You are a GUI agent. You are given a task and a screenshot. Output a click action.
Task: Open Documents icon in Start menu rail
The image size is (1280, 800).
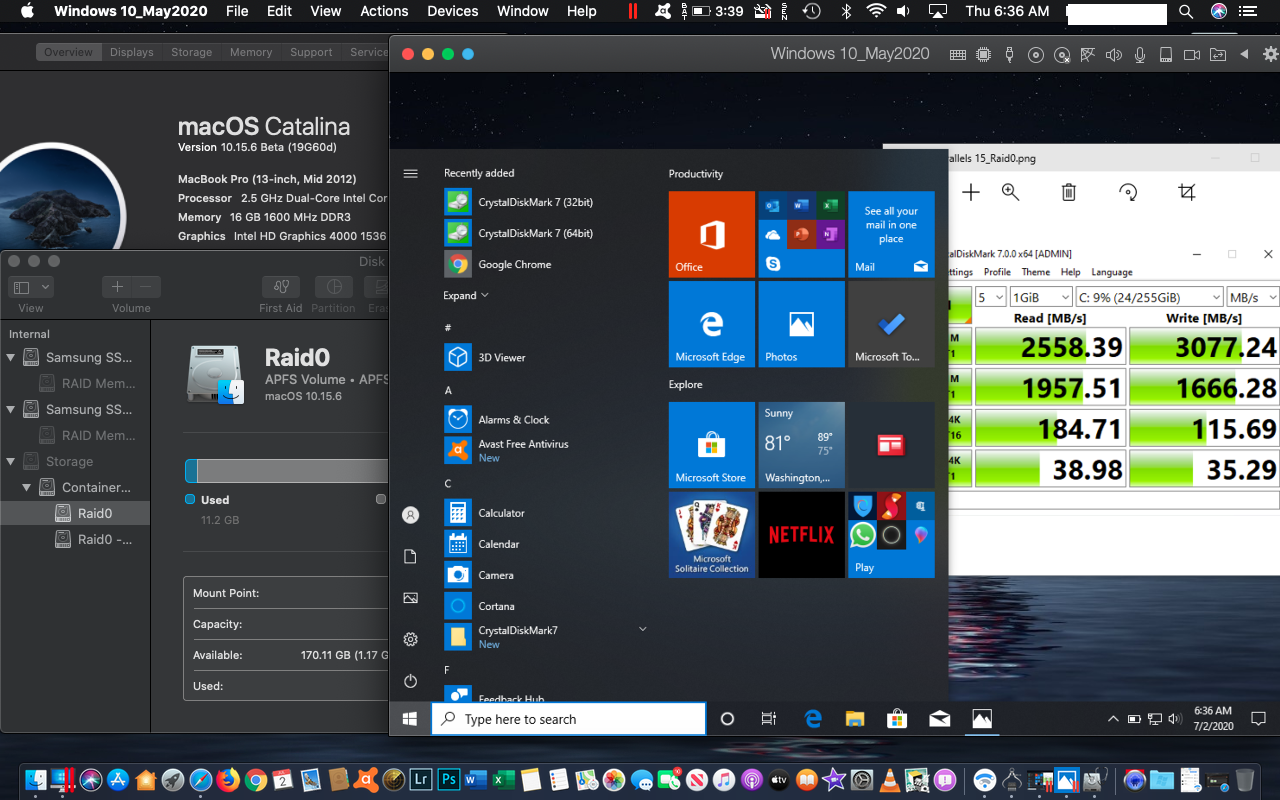pos(410,556)
